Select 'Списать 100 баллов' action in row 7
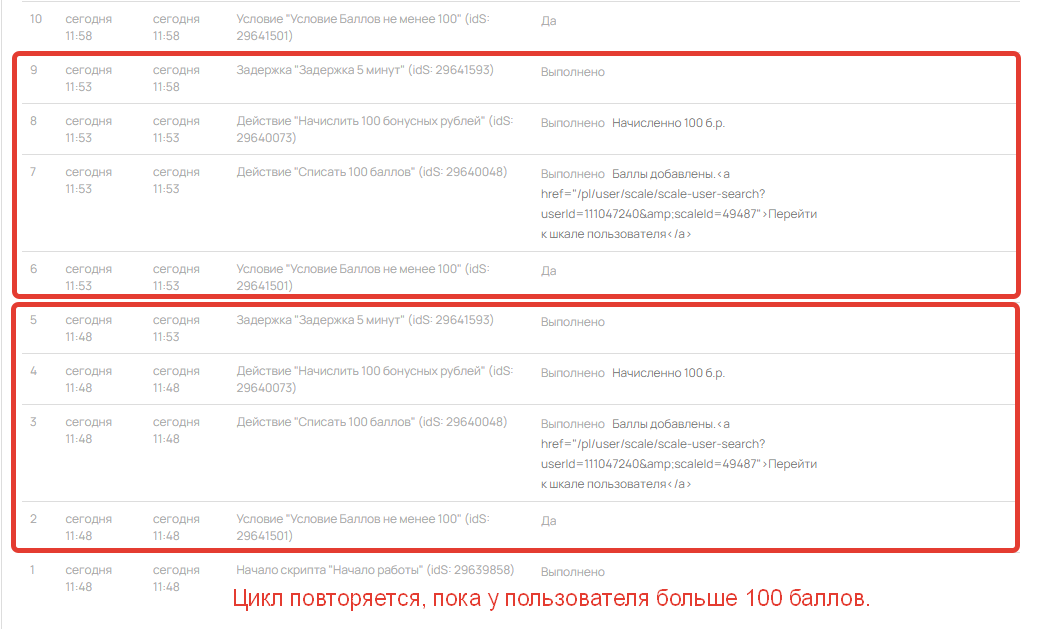The height and width of the screenshot is (637, 1040). tap(371, 172)
